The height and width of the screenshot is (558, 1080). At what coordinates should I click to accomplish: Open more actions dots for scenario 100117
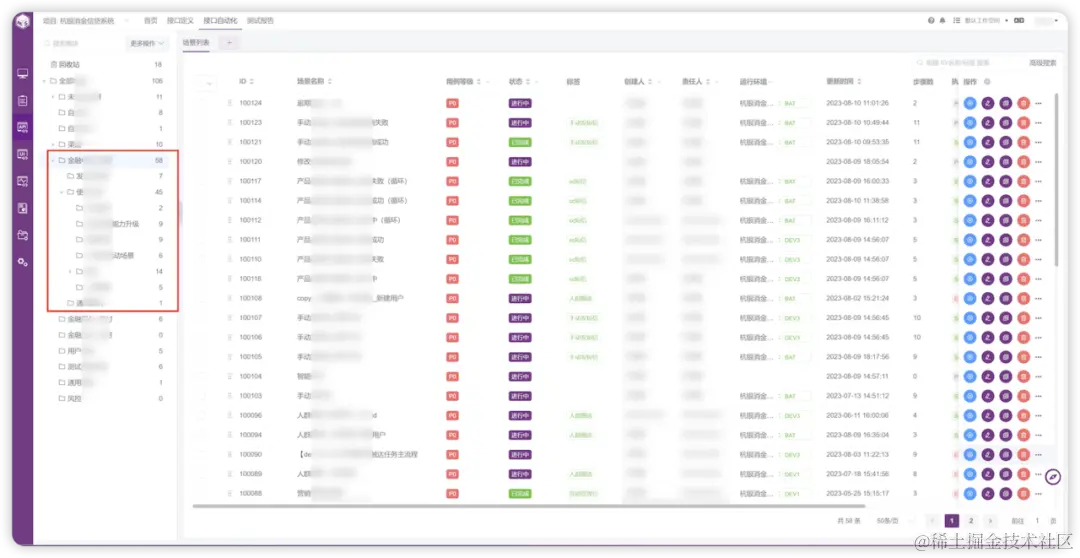(1039, 181)
